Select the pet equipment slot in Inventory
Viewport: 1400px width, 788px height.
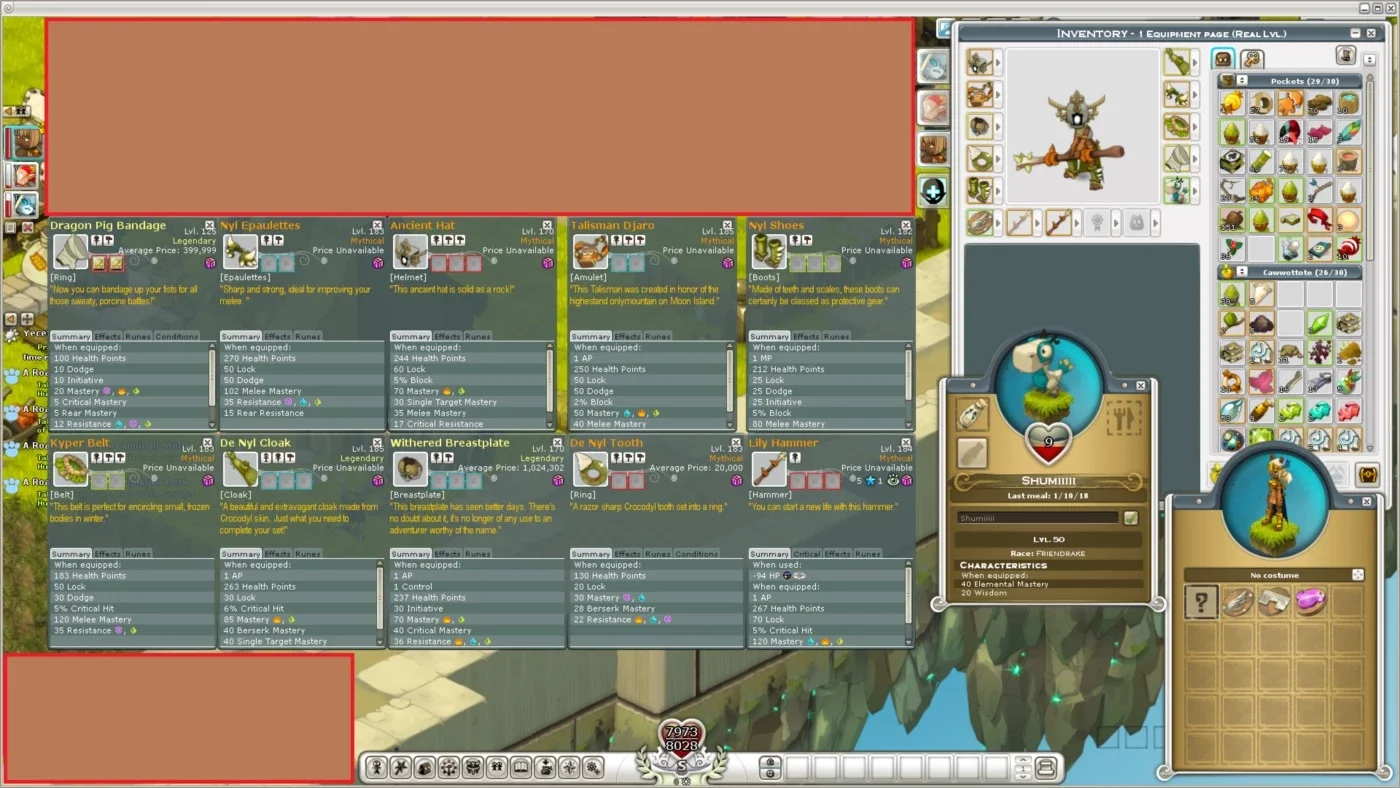1177,190
